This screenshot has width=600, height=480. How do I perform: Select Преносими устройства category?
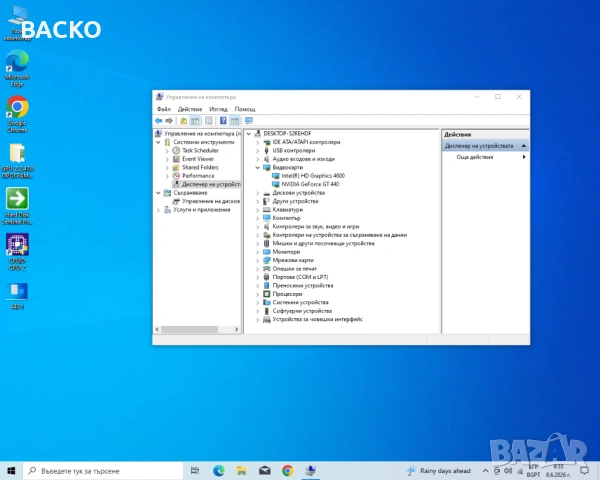303,286
